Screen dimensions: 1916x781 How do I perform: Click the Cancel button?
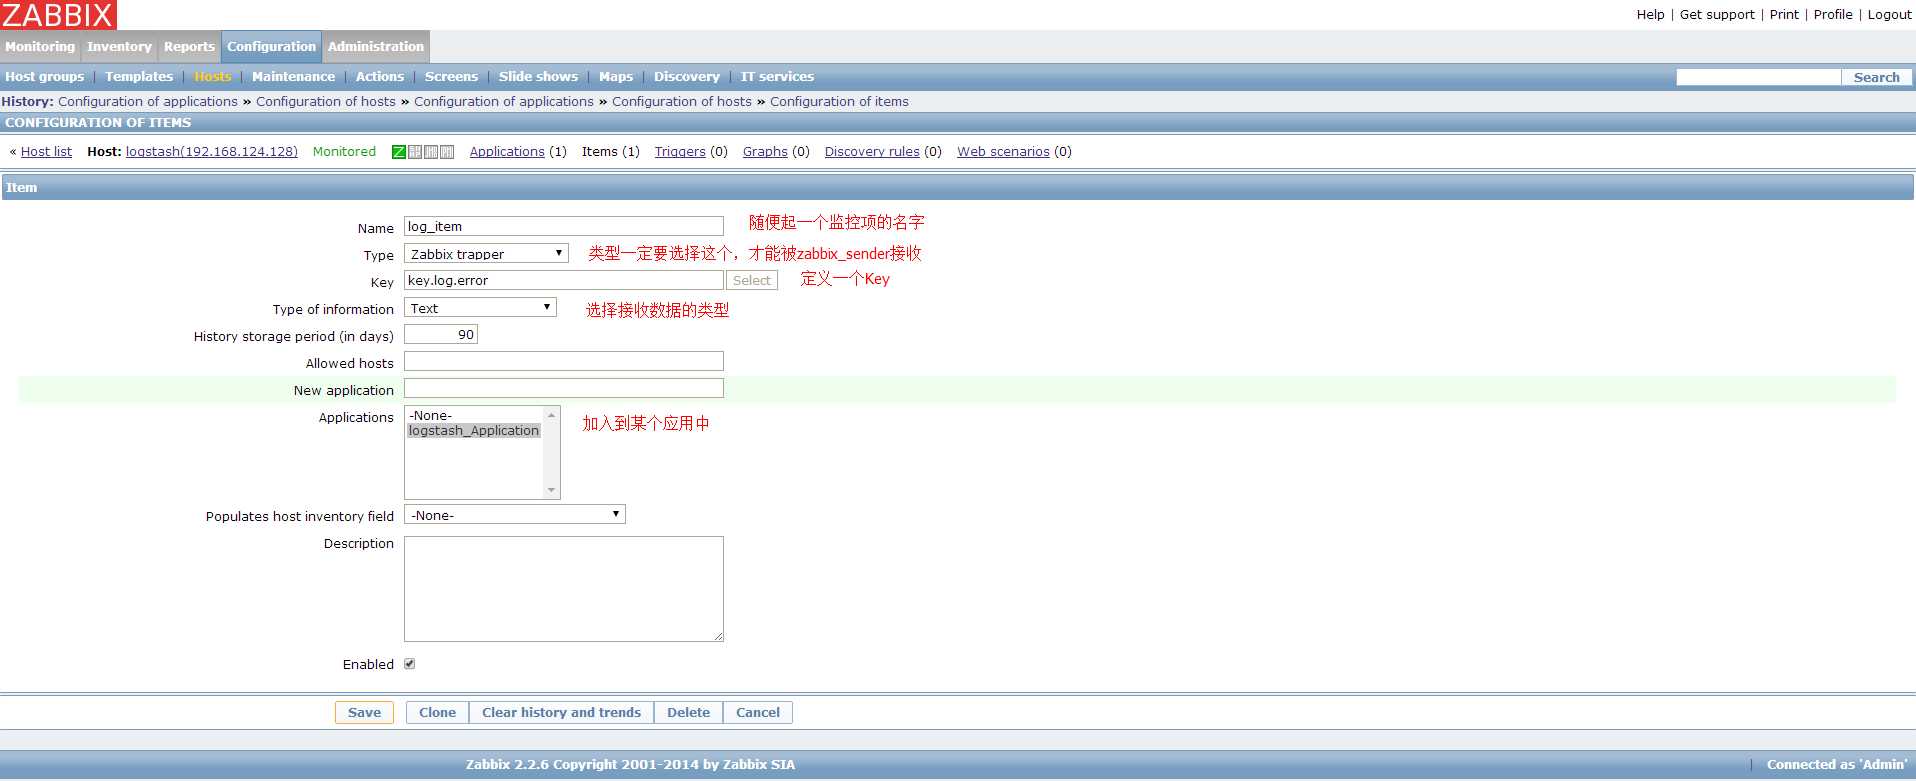(x=758, y=712)
